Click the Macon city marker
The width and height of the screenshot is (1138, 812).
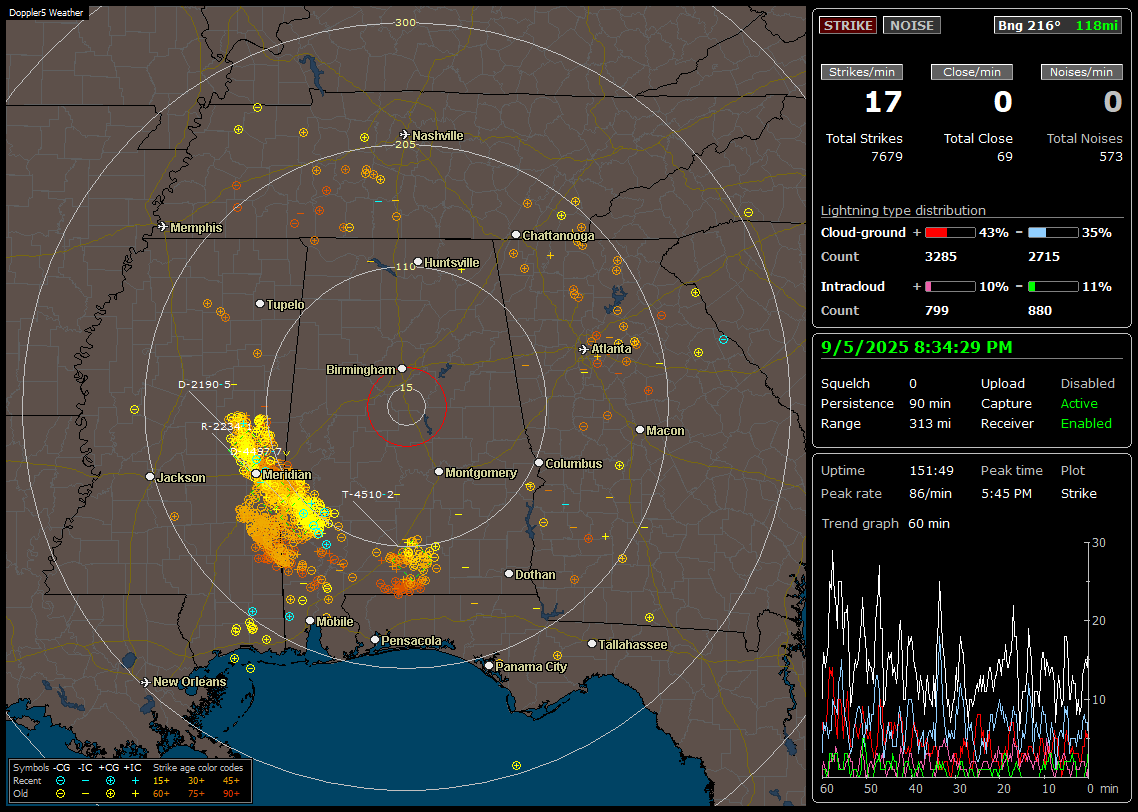coord(639,430)
